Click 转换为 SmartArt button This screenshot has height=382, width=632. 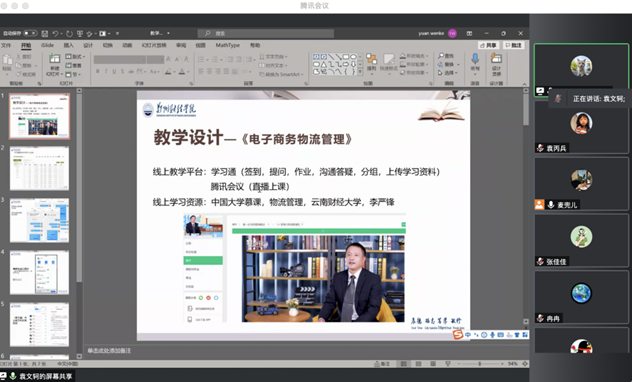282,74
